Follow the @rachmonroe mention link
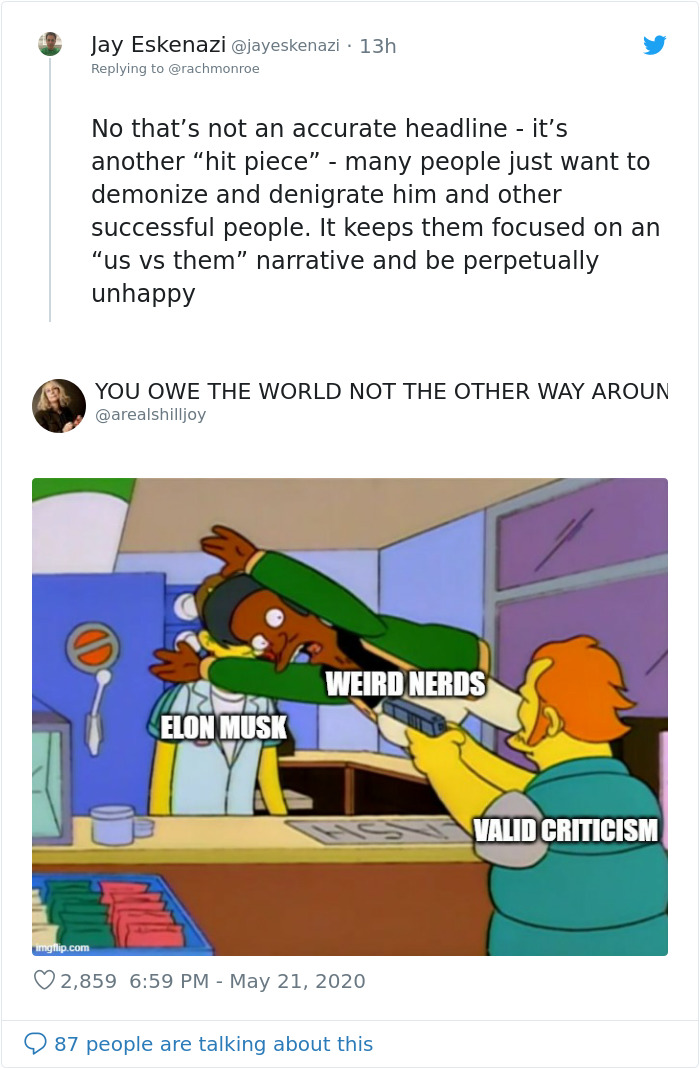Image resolution: width=700 pixels, height=1069 pixels. [x=213, y=69]
